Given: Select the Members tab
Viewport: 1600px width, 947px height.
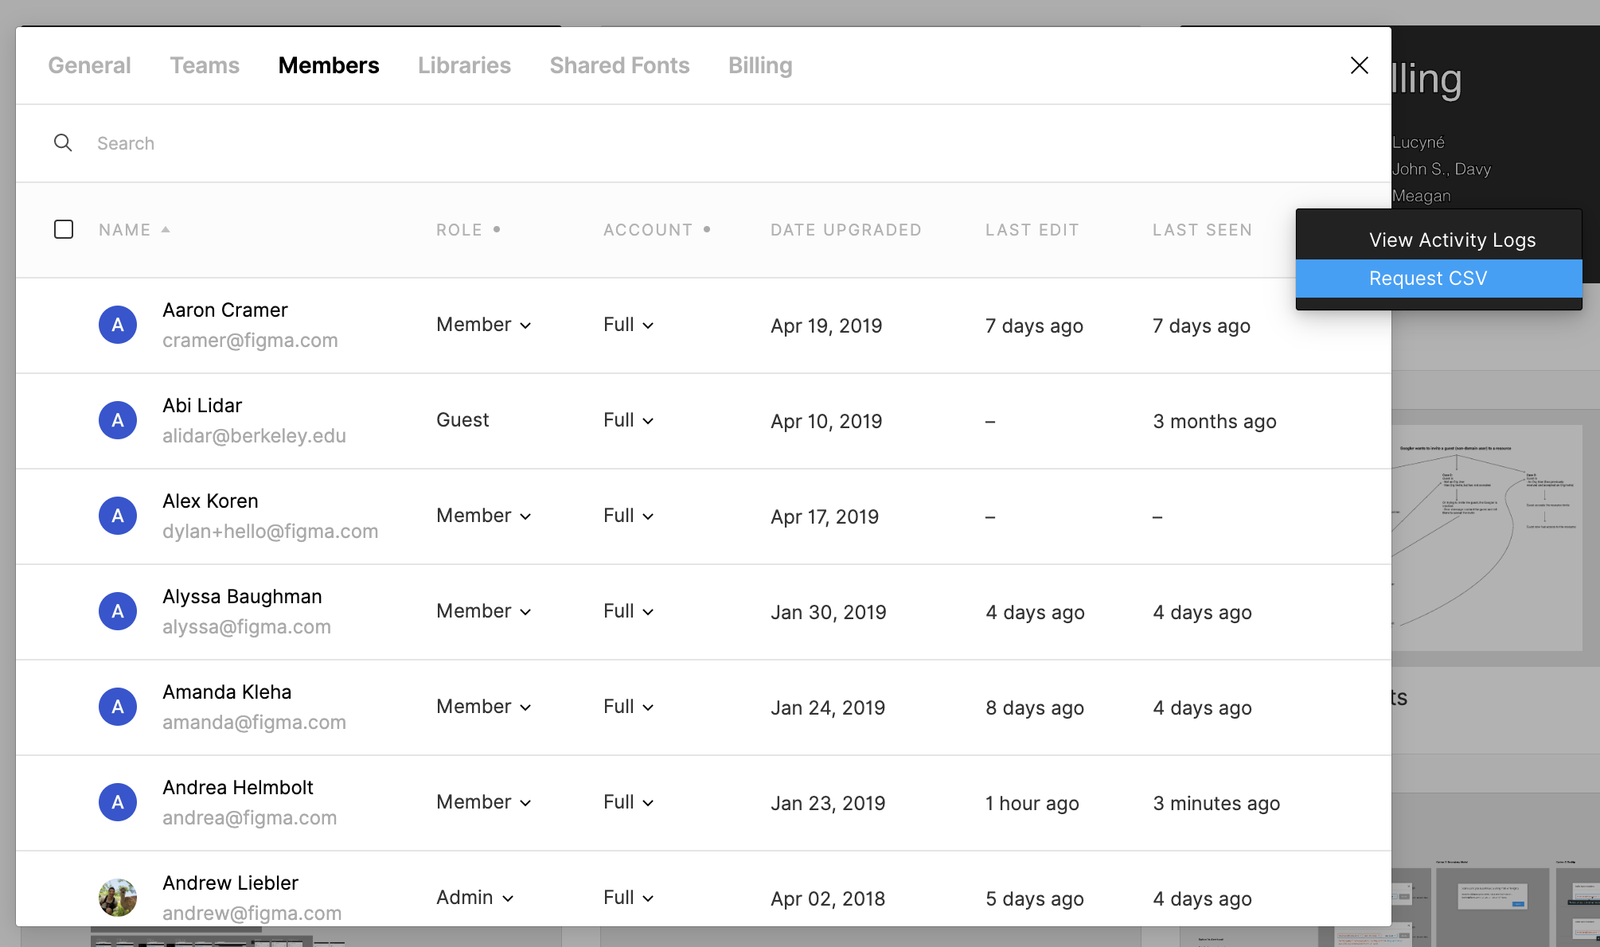Looking at the screenshot, I should coord(329,65).
